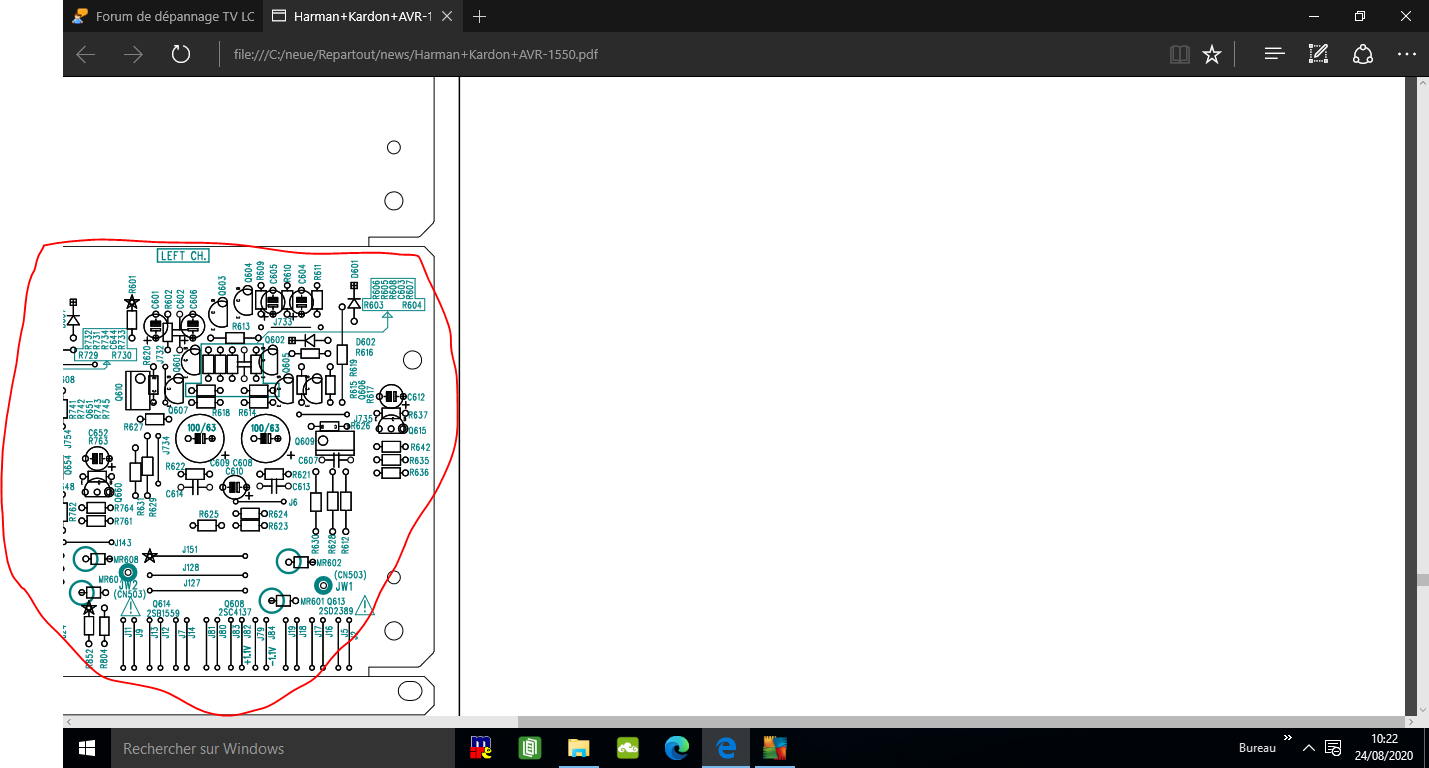
Task: Click the vertical scrollbar up arrow
Action: pyautogui.click(x=1422, y=84)
